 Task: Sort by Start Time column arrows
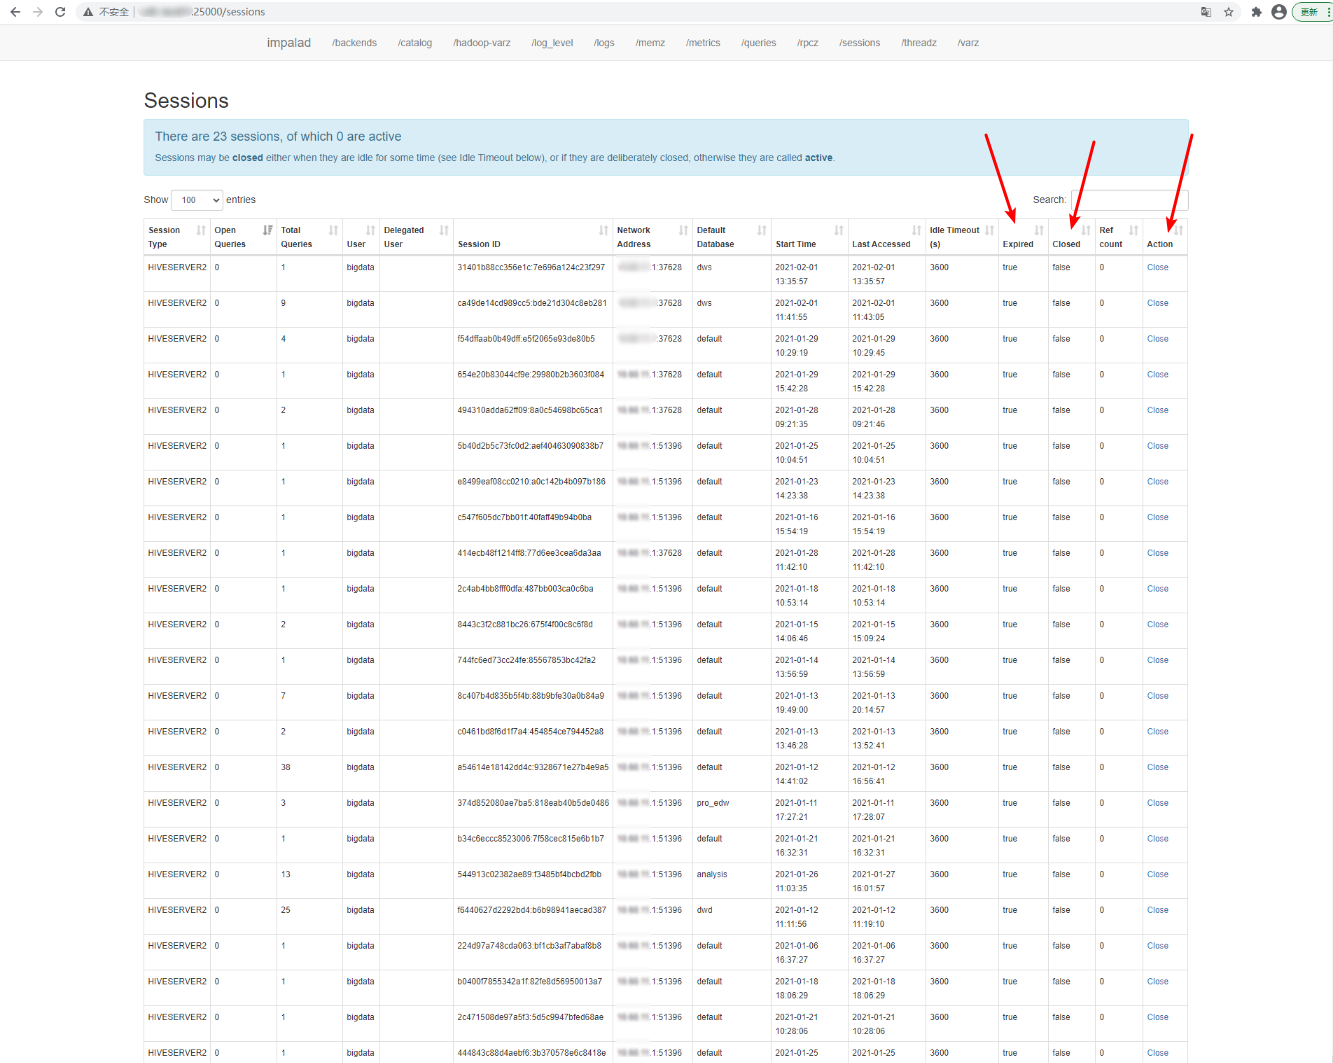pos(839,230)
